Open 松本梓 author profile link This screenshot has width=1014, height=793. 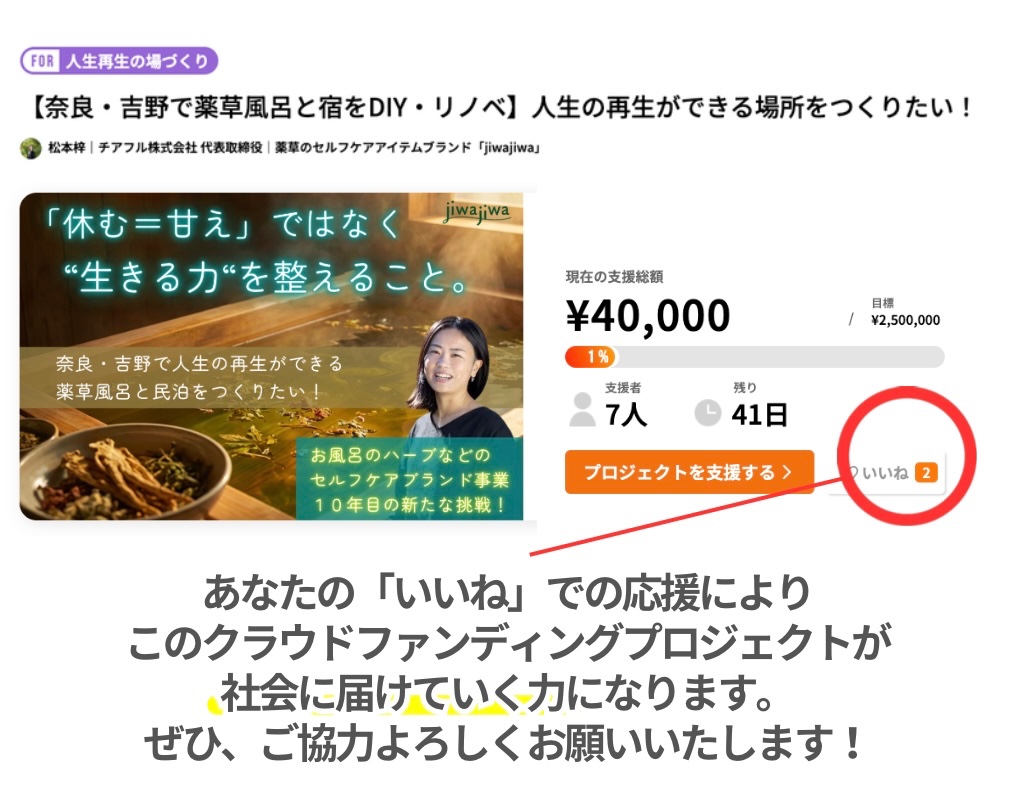pos(67,147)
